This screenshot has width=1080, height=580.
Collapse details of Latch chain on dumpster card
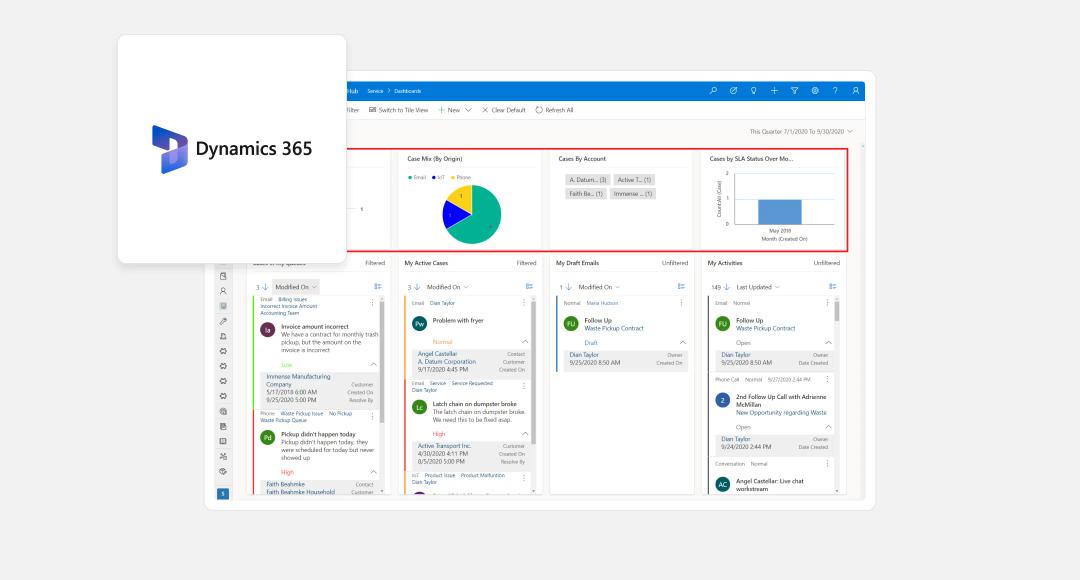pos(525,434)
